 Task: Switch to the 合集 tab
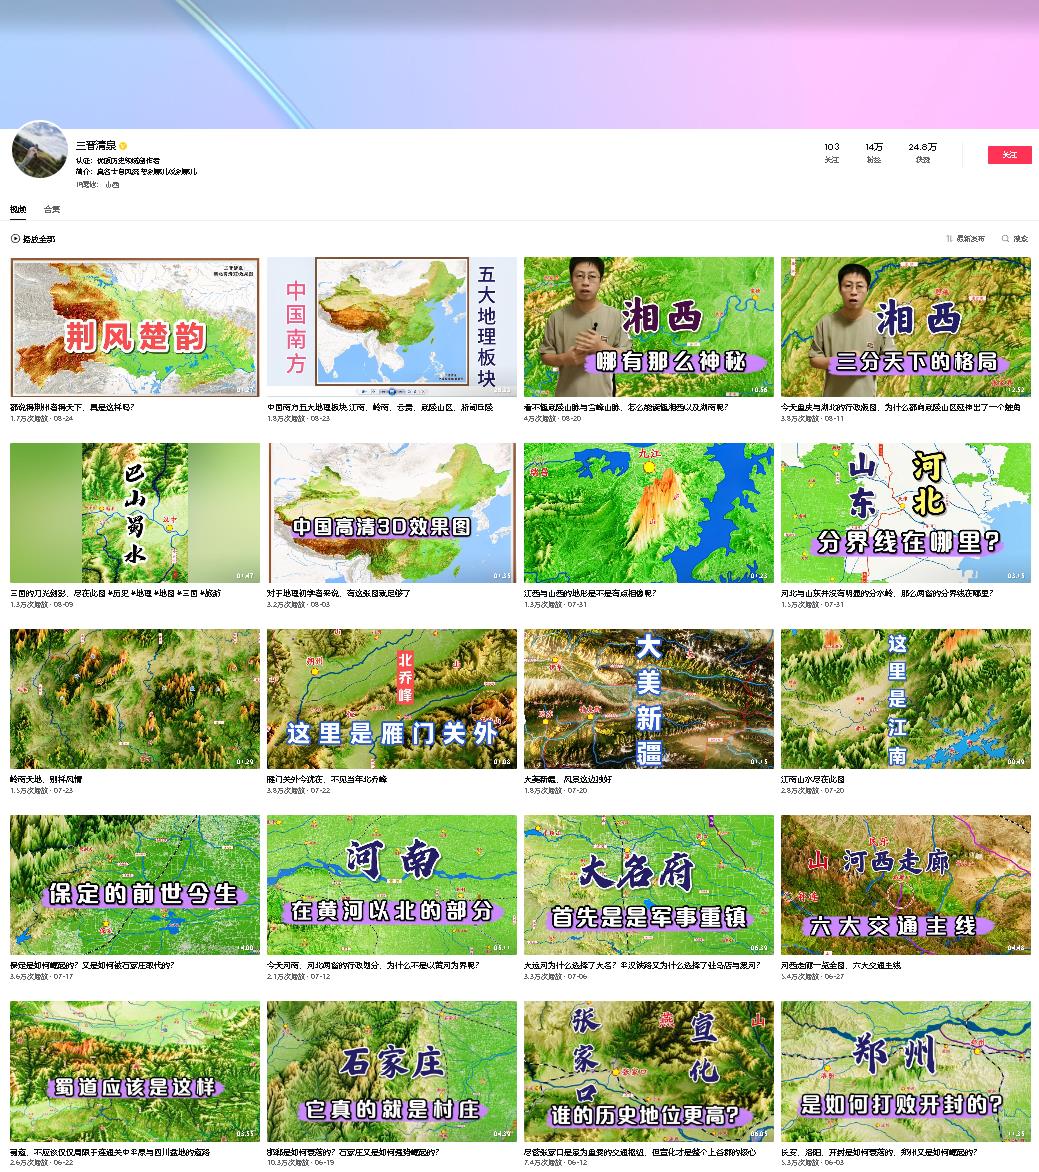coord(52,210)
